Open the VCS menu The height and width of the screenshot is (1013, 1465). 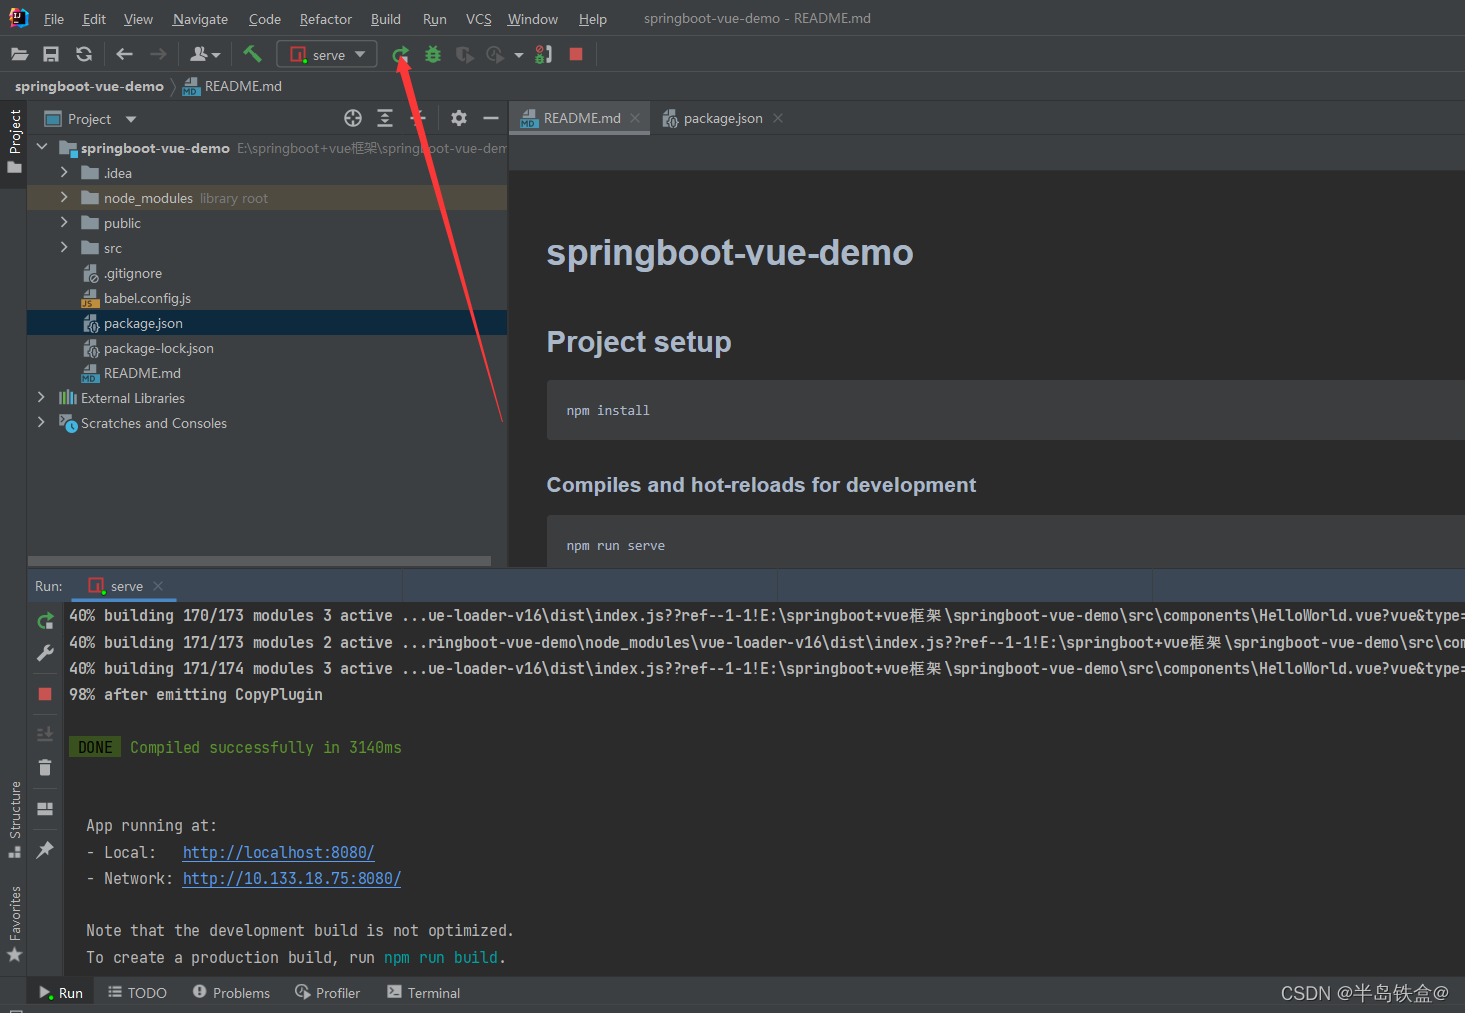[x=479, y=19]
